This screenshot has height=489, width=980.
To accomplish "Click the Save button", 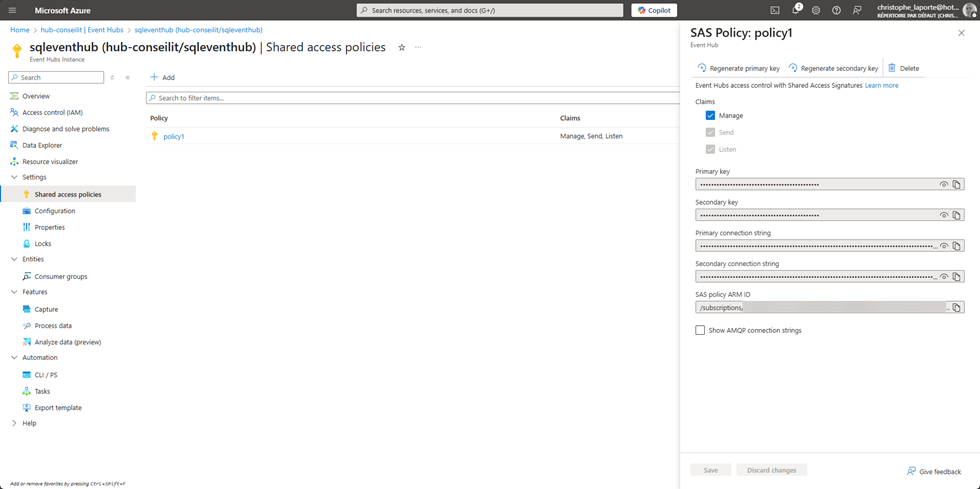I will click(x=711, y=470).
